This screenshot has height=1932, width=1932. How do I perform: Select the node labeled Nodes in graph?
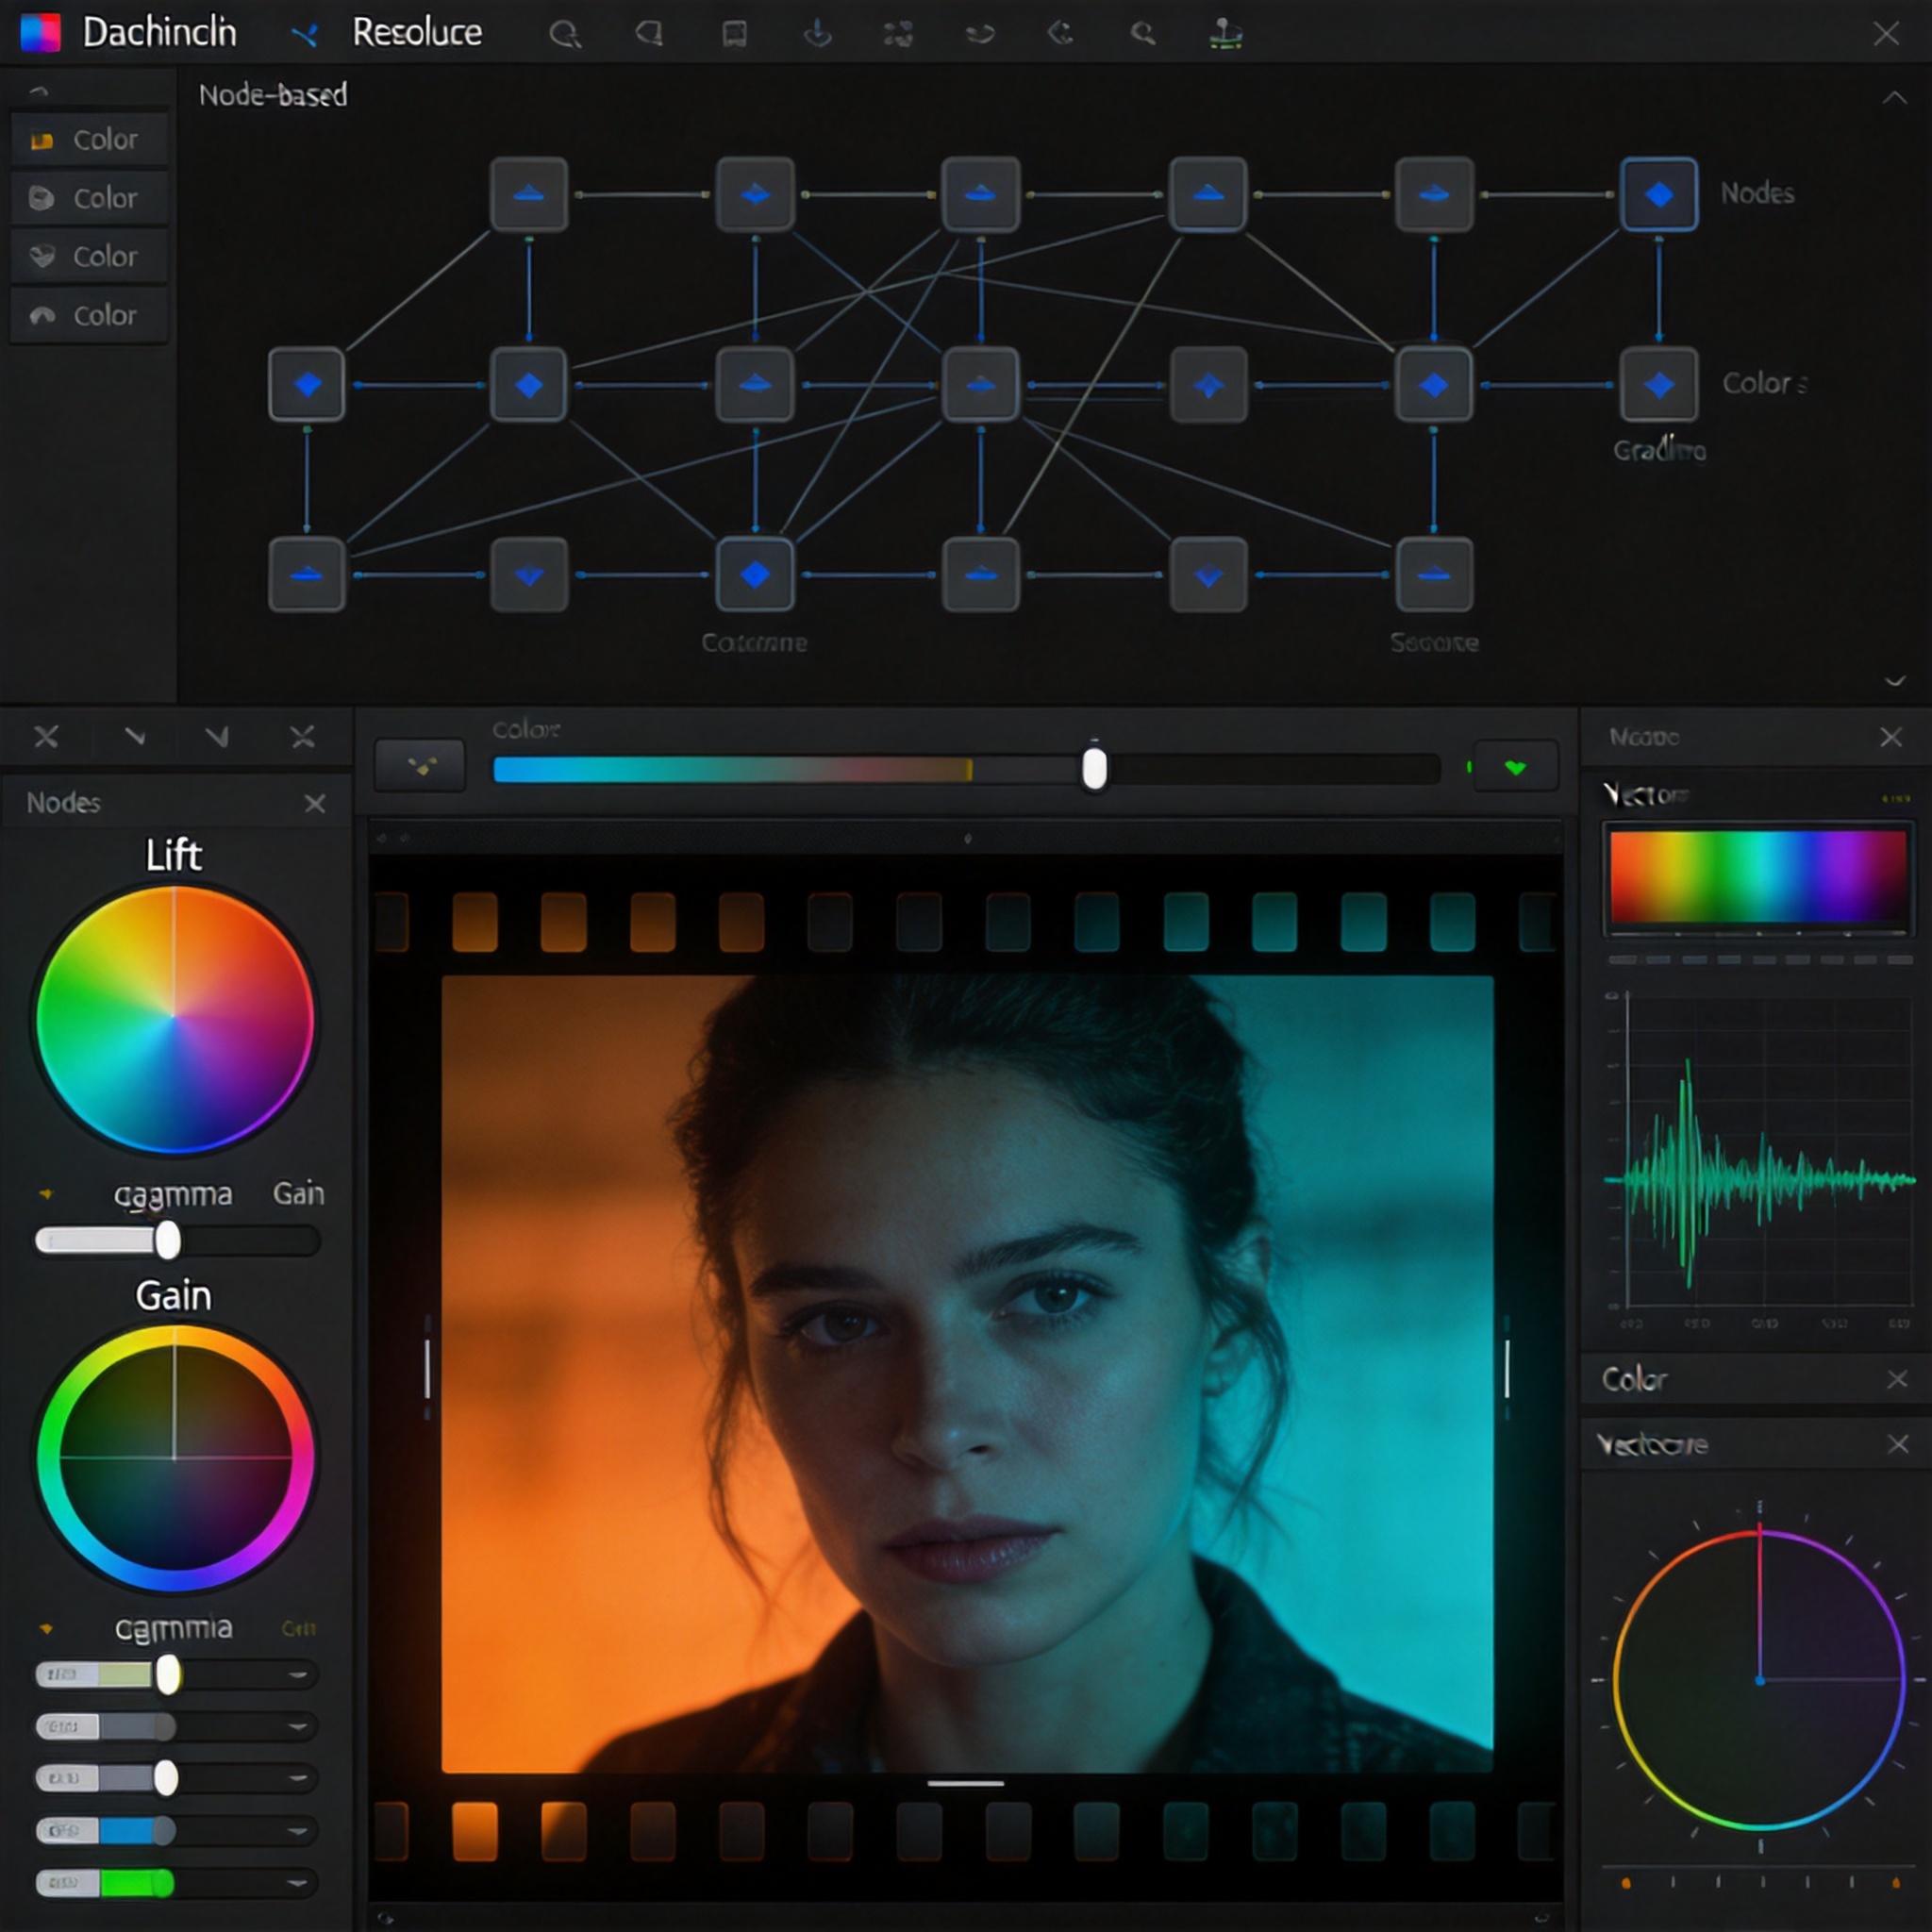click(x=1659, y=194)
